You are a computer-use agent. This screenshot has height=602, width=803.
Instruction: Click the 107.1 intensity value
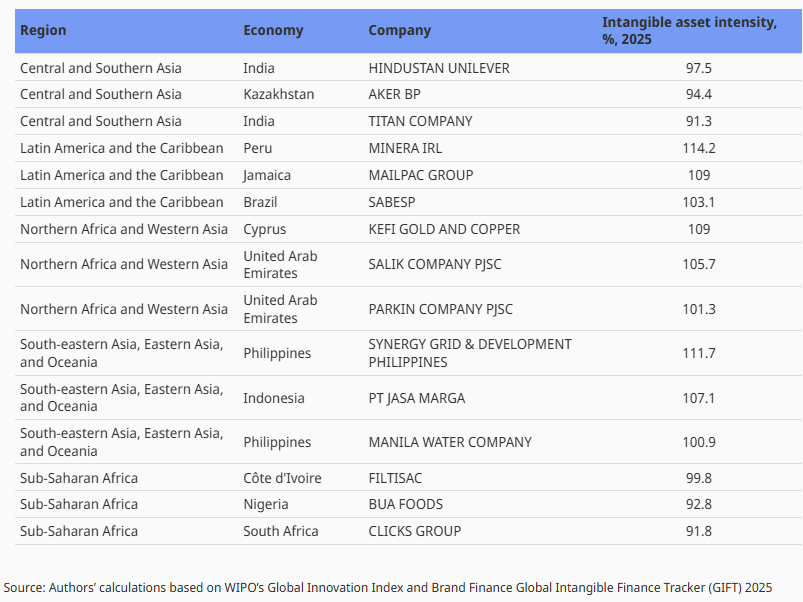tap(699, 398)
